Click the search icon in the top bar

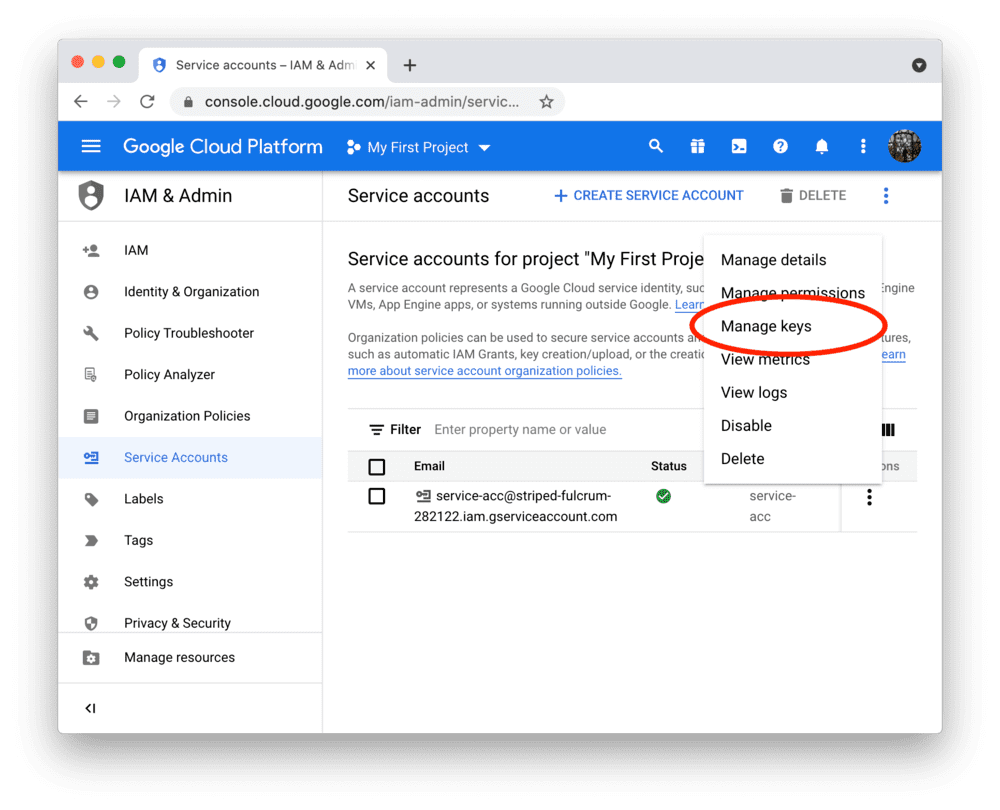(x=656, y=146)
